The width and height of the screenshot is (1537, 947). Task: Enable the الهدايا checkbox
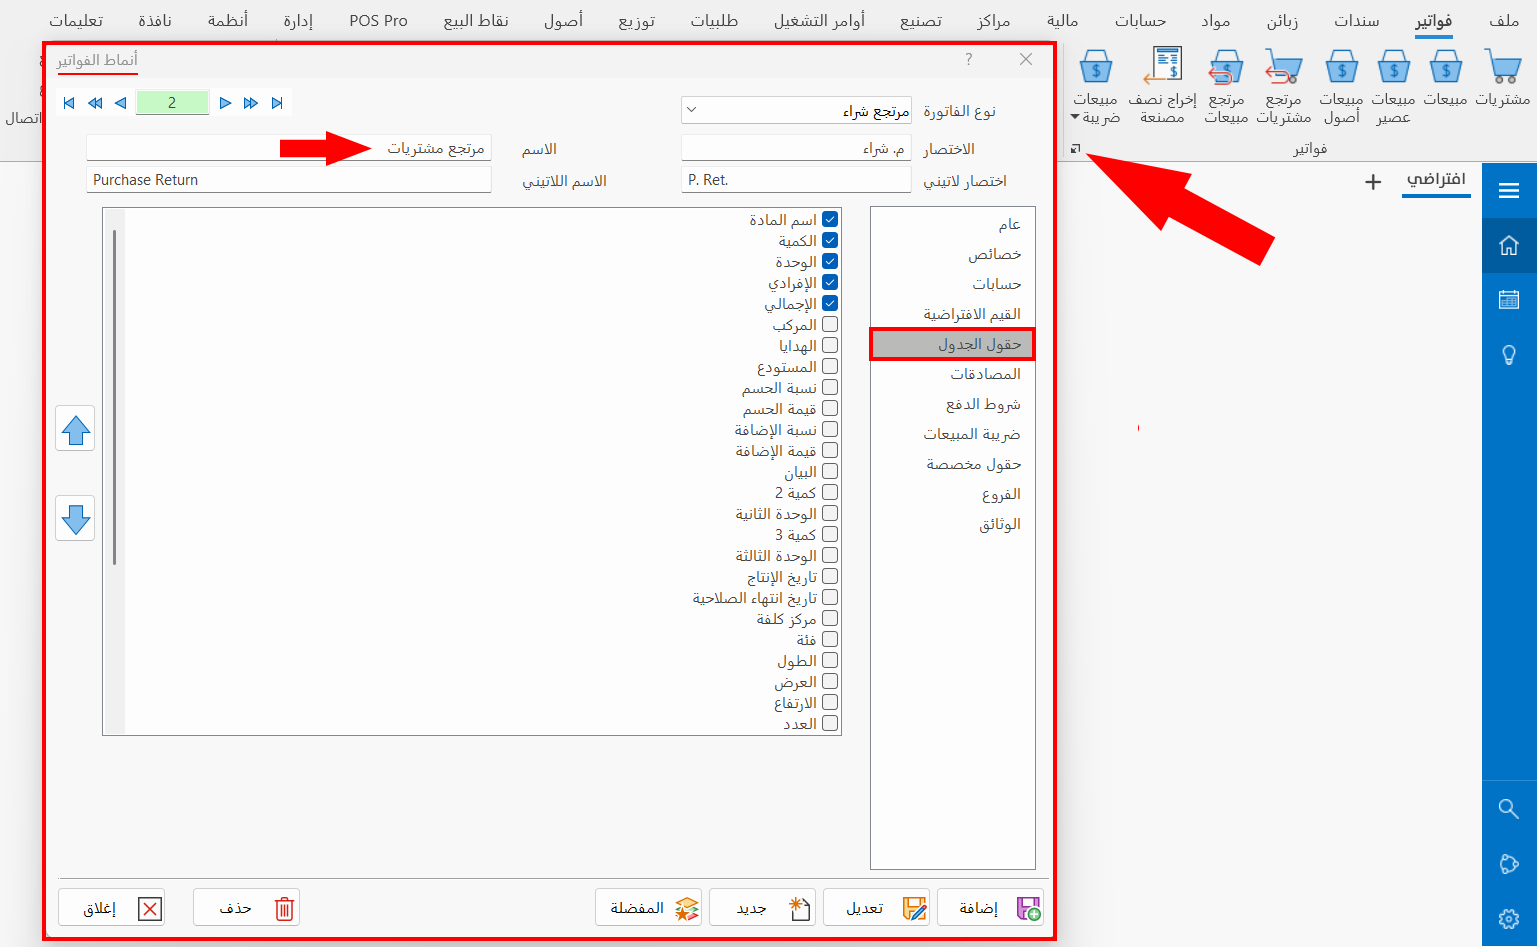pos(831,345)
